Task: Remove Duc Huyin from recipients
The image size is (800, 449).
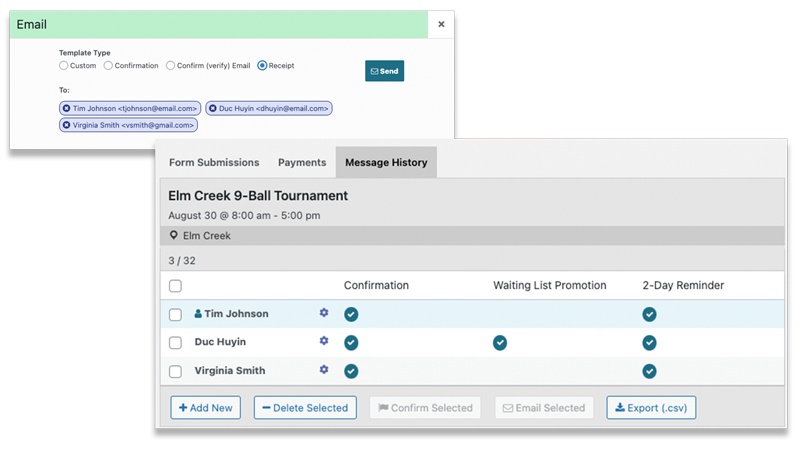Action: tap(212, 108)
